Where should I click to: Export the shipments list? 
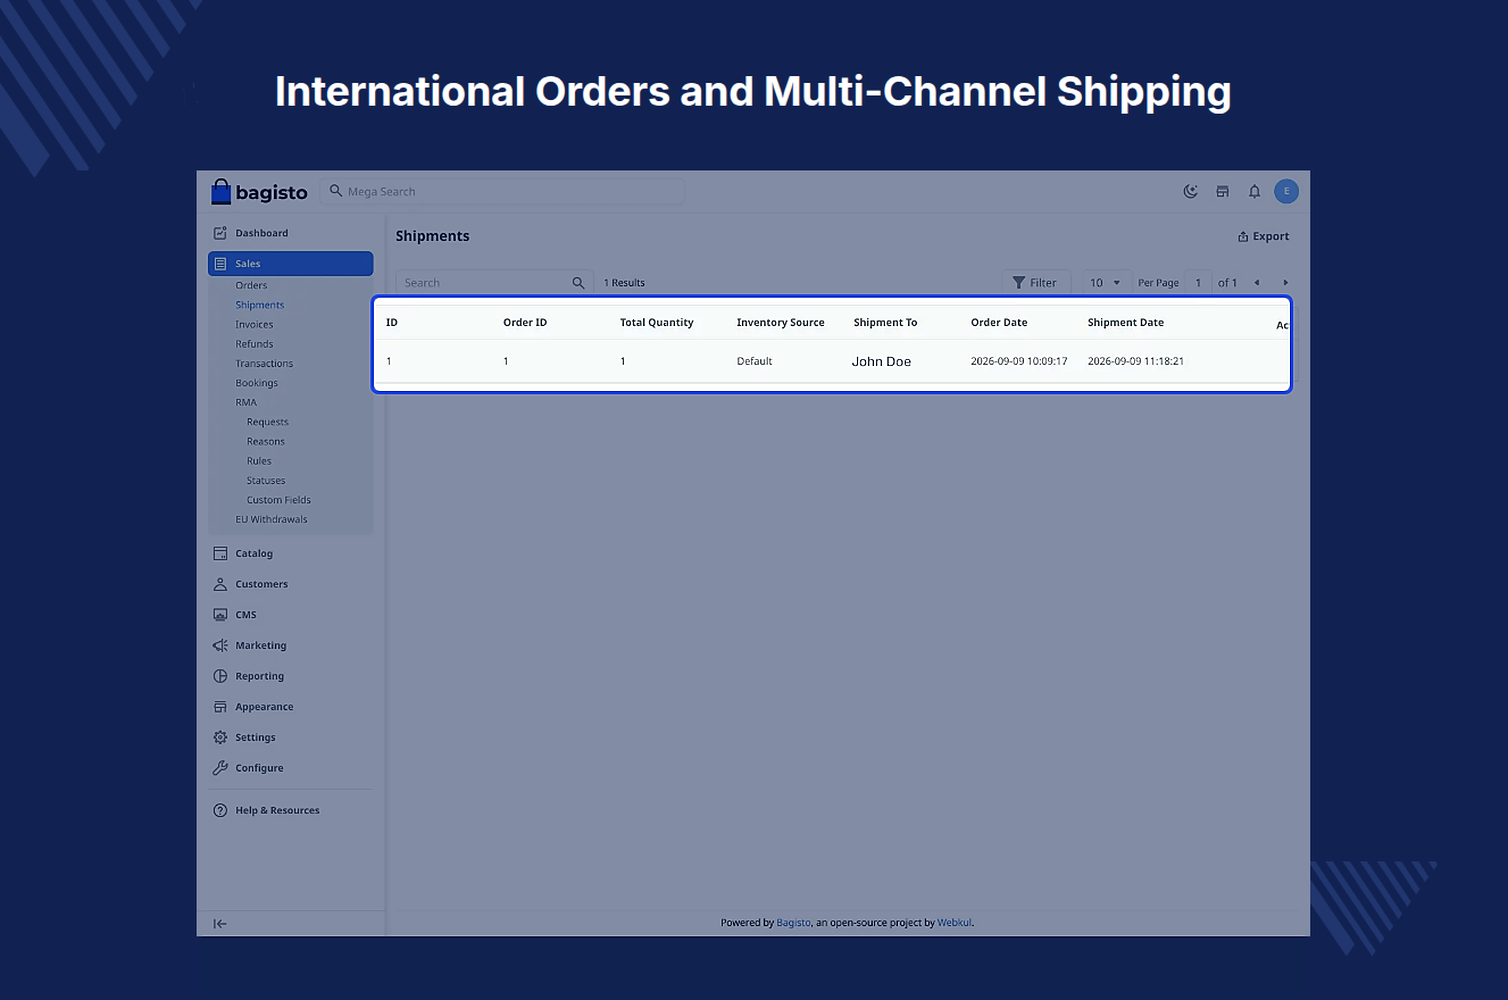[x=1263, y=237]
